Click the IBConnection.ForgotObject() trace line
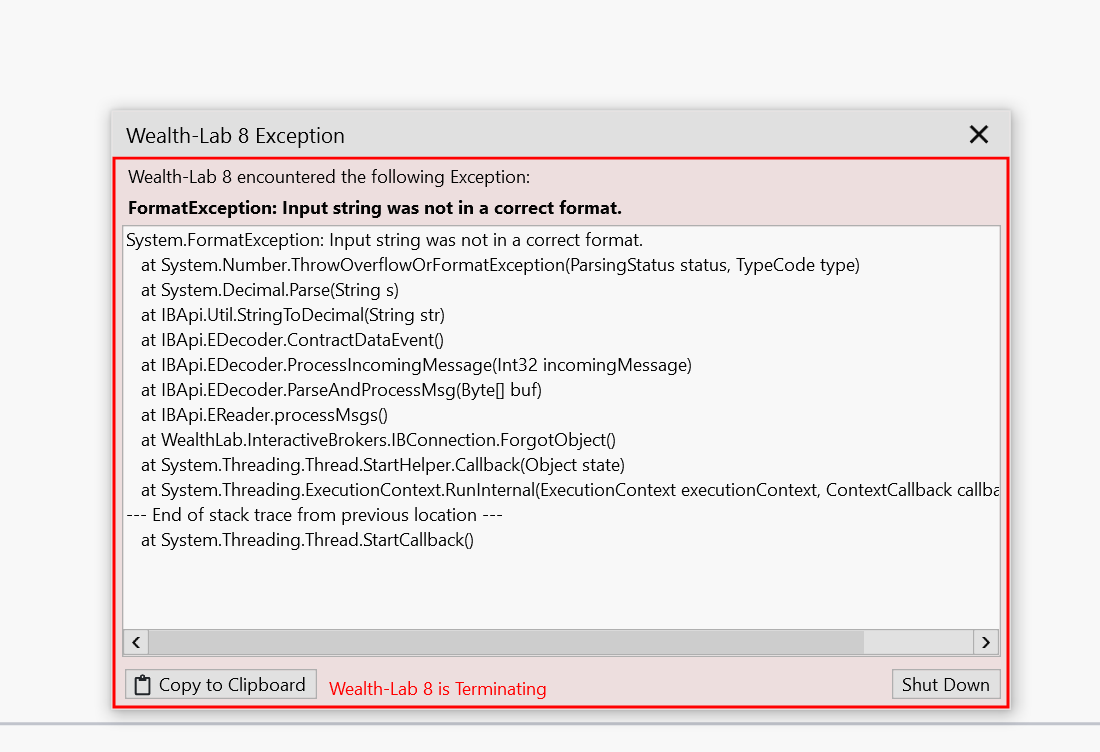The height and width of the screenshot is (752, 1100). point(378,440)
